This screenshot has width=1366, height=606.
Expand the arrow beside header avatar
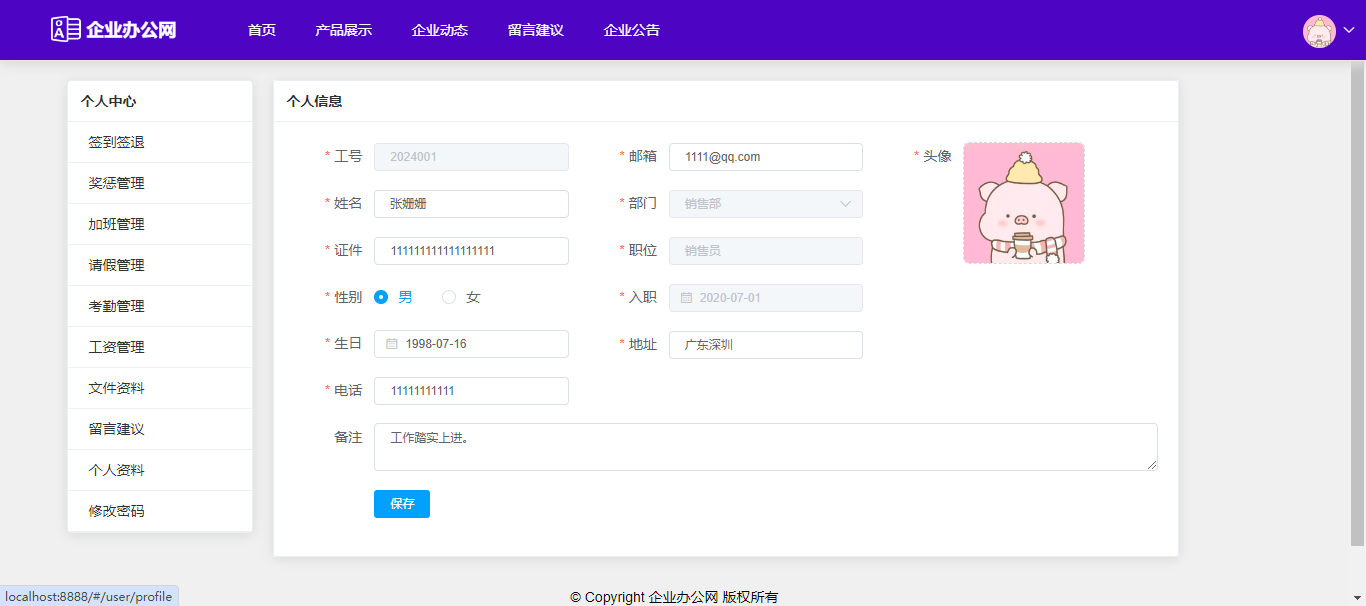1349,31
